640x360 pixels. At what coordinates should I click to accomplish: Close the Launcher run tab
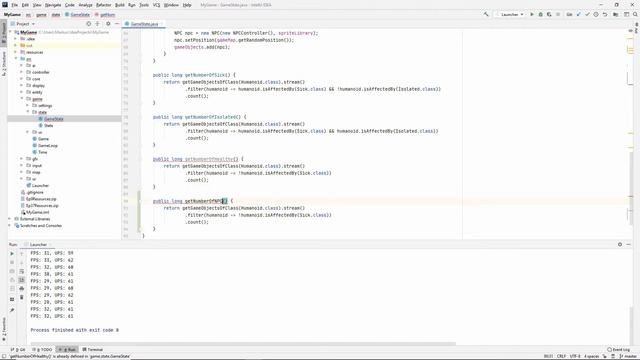51,244
